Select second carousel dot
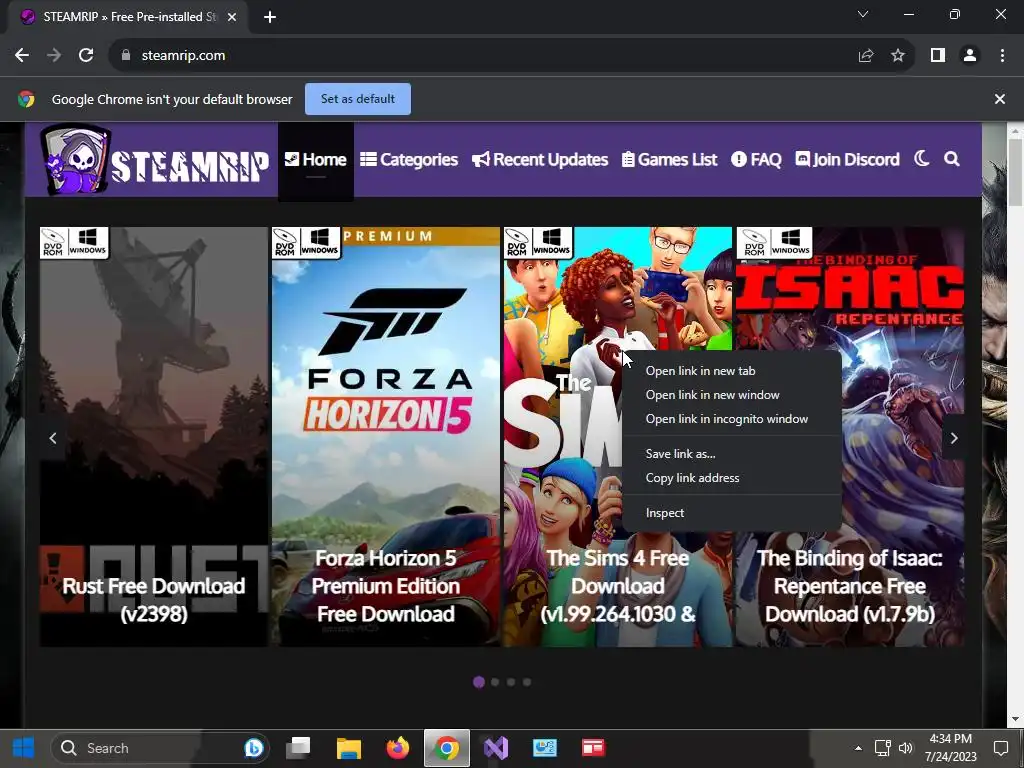 tap(495, 682)
